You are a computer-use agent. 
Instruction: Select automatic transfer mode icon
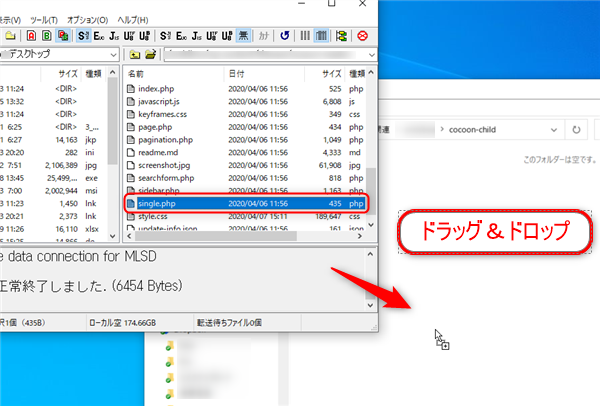[x=64, y=35]
